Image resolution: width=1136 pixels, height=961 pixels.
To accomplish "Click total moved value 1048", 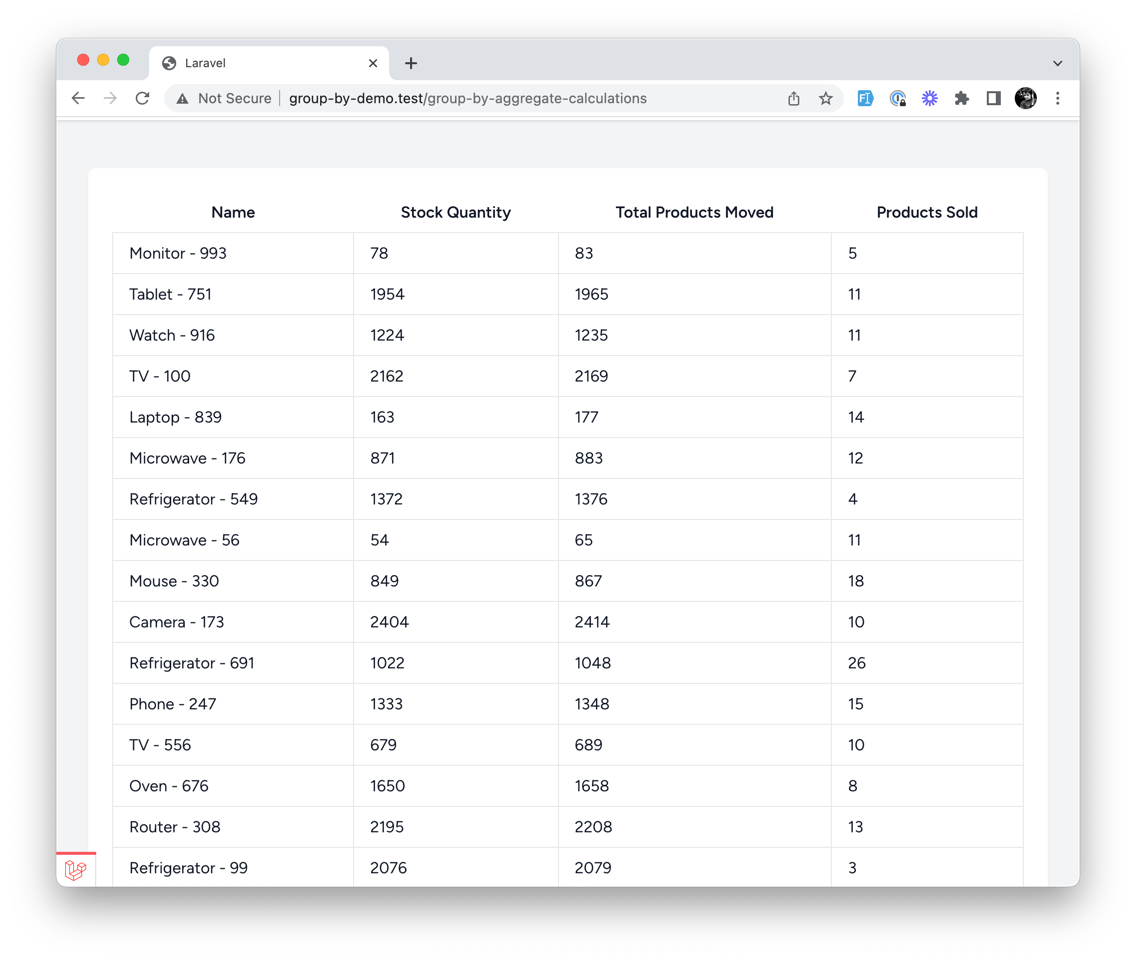I will tap(593, 663).
